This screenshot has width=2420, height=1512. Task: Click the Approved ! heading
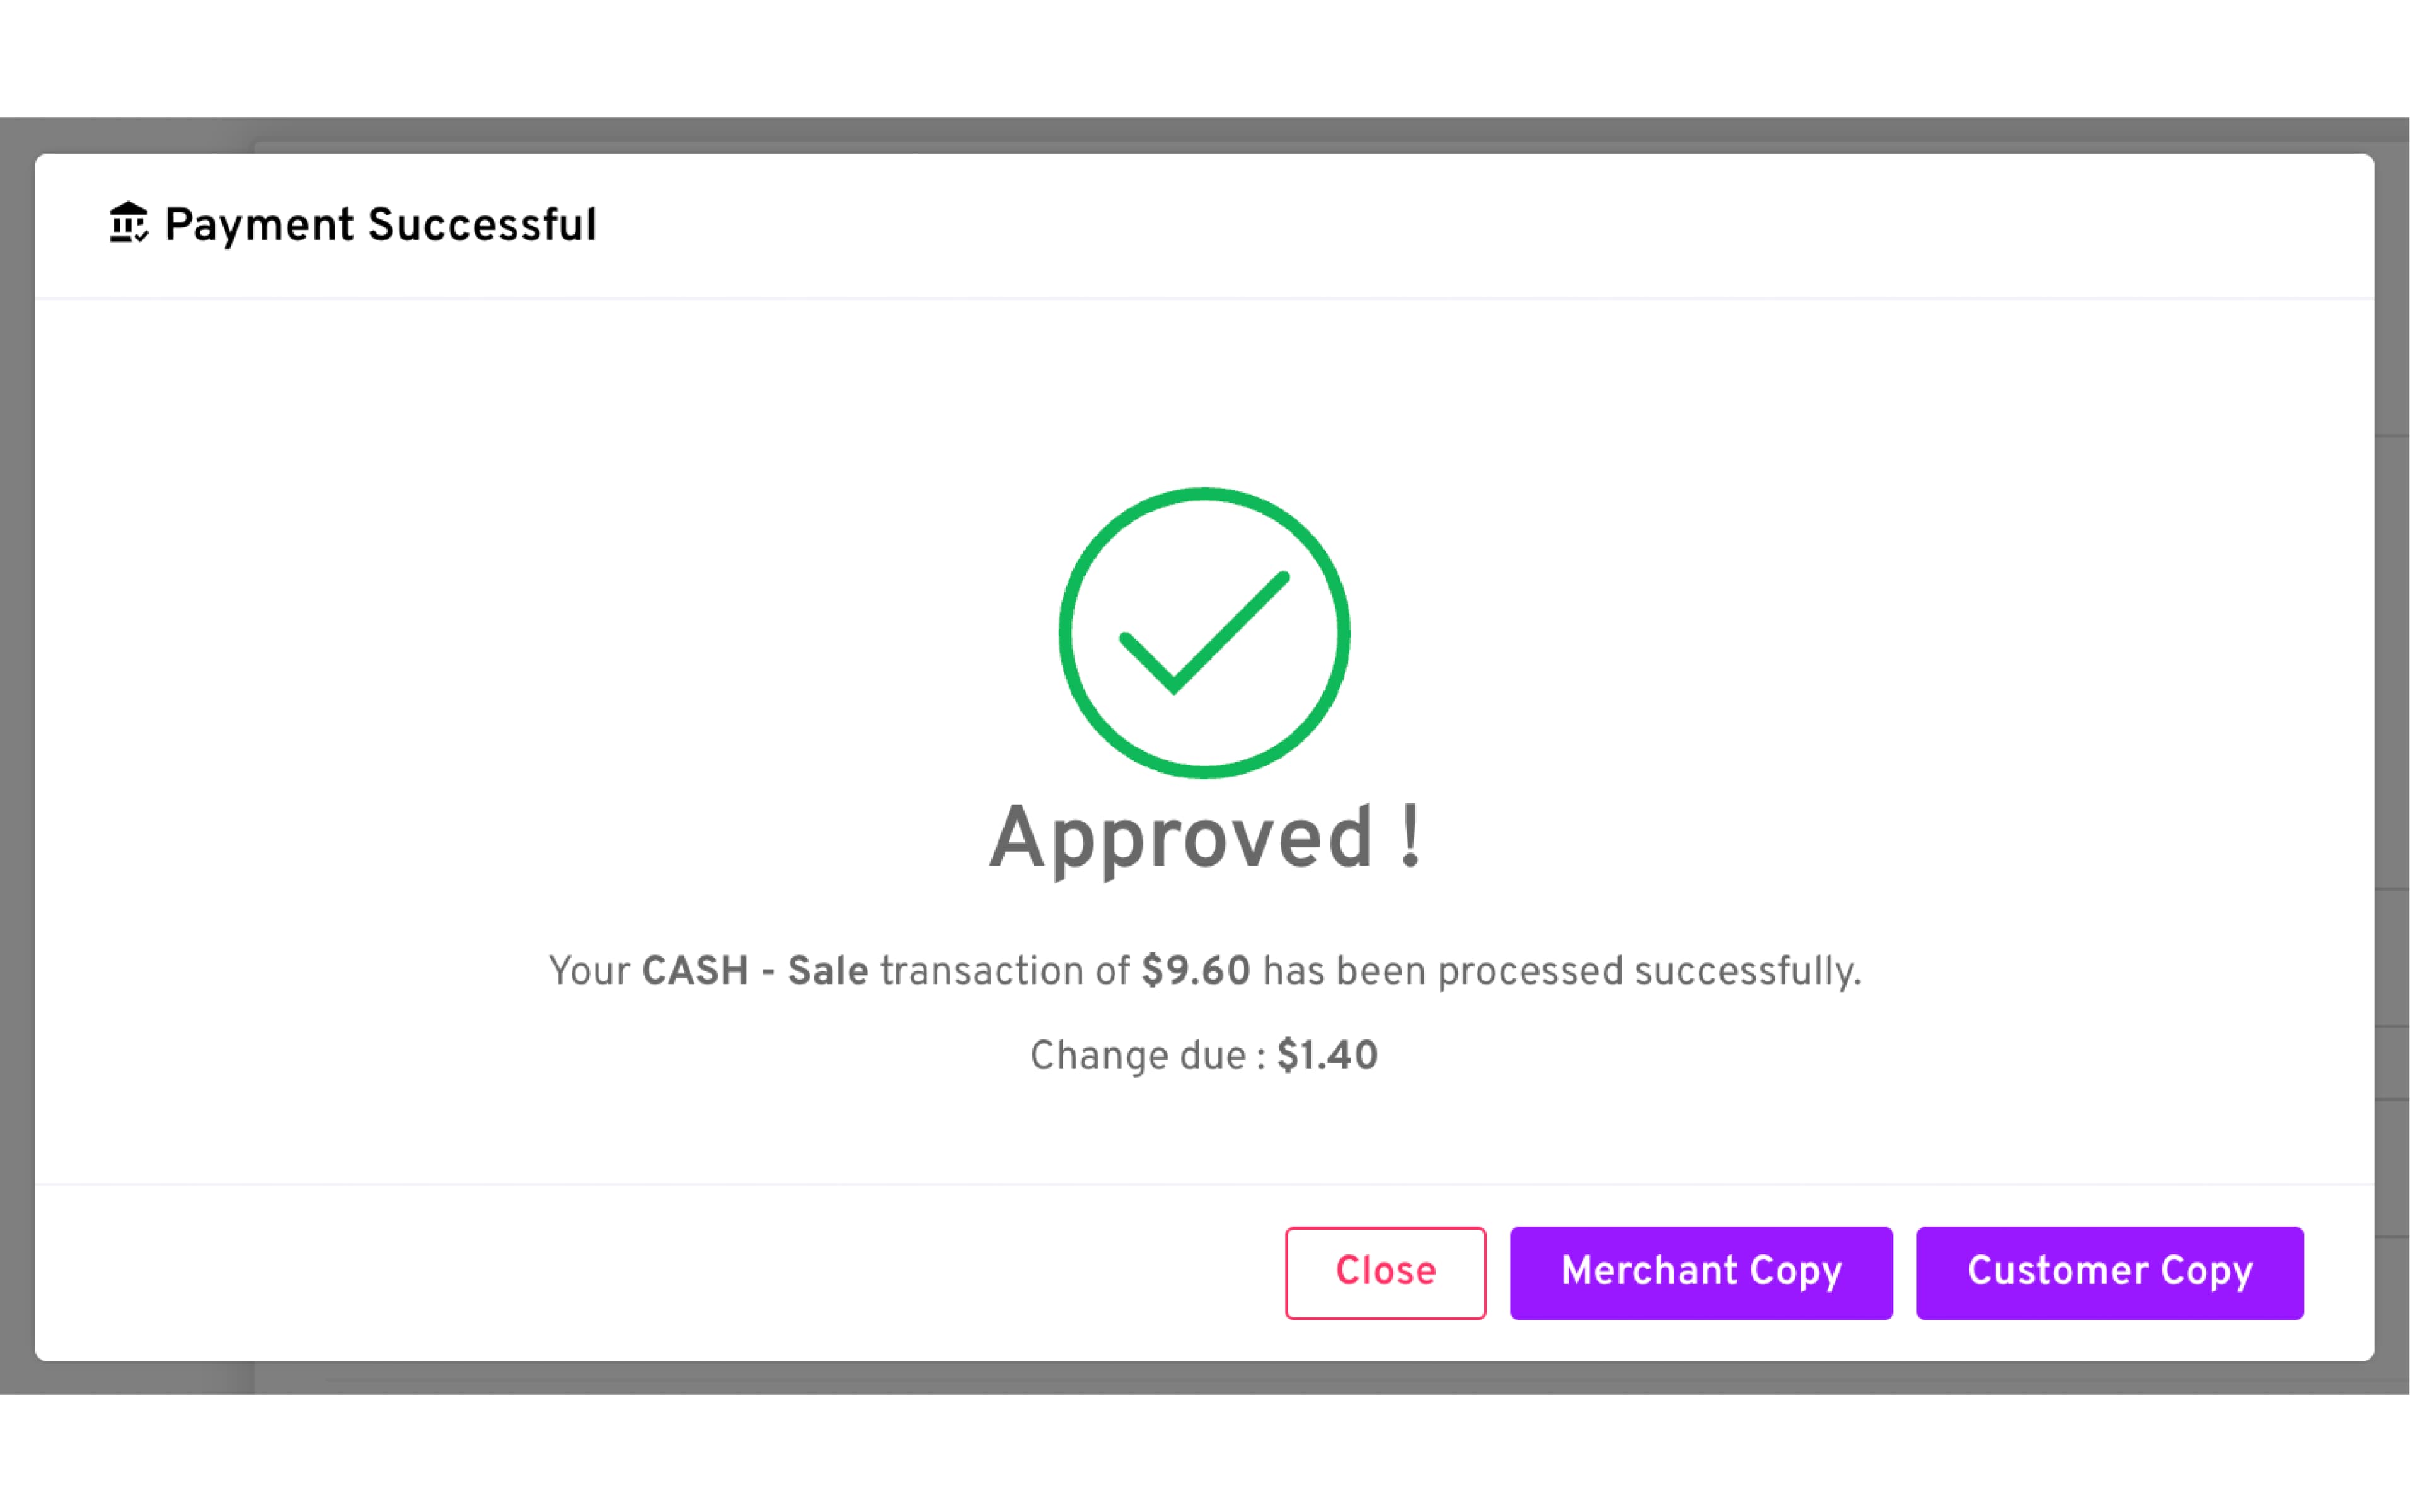[x=1180, y=838]
